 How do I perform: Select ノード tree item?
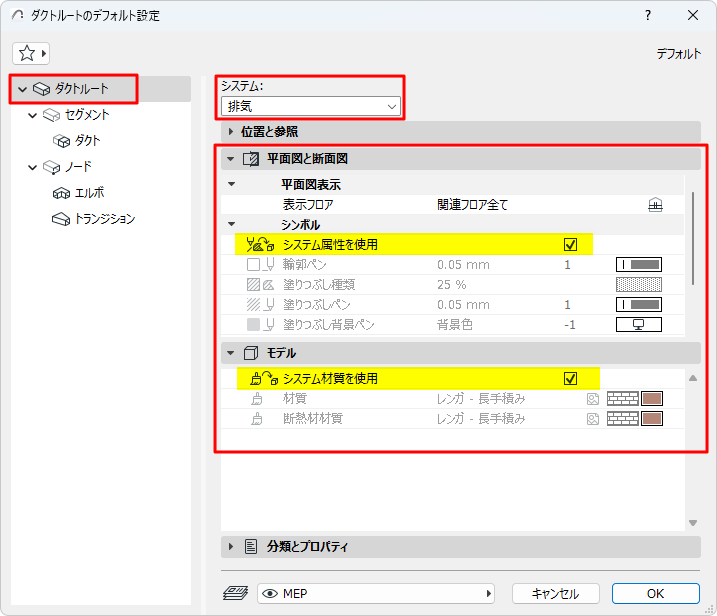click(78, 166)
